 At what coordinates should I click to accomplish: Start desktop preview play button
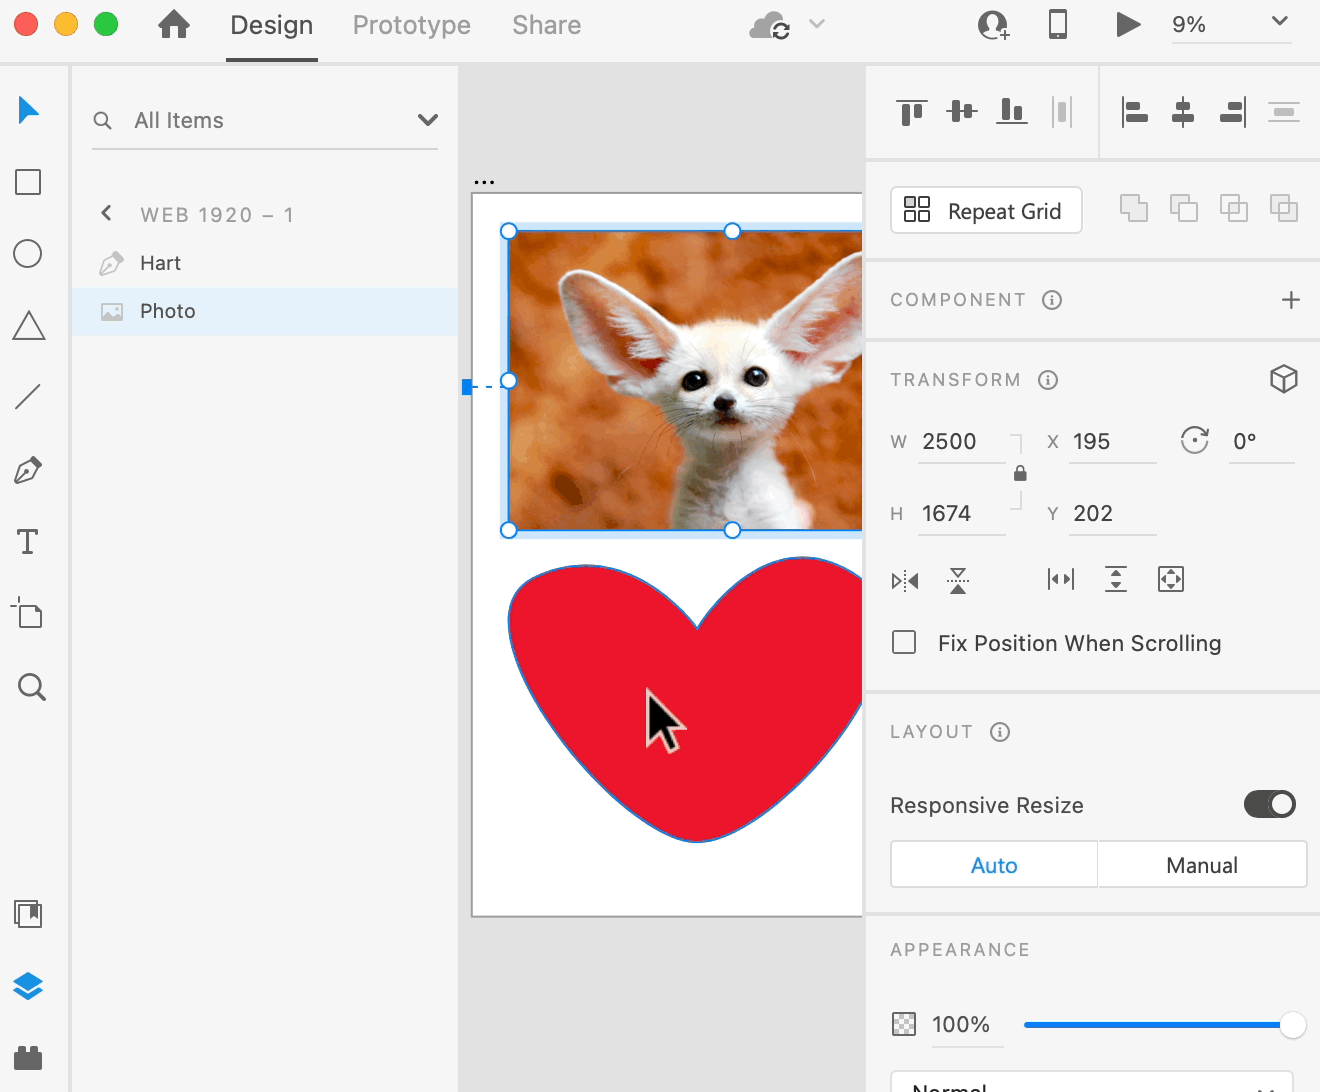(1128, 24)
